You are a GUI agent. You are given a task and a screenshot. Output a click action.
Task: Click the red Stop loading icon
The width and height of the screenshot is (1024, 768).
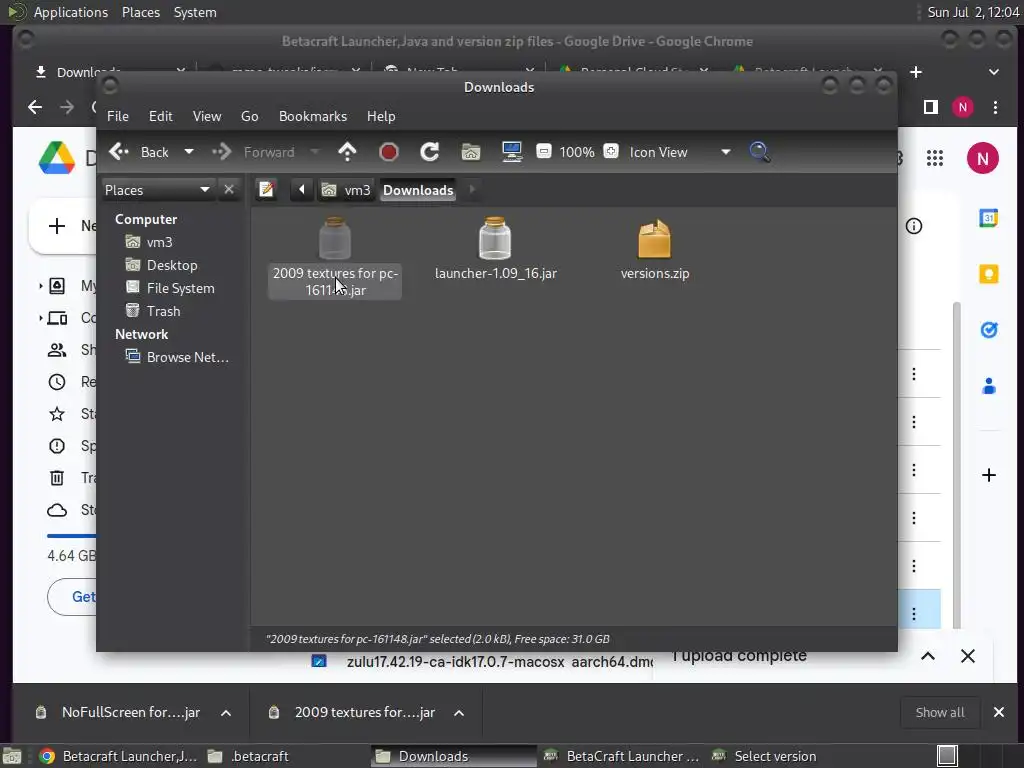(389, 152)
